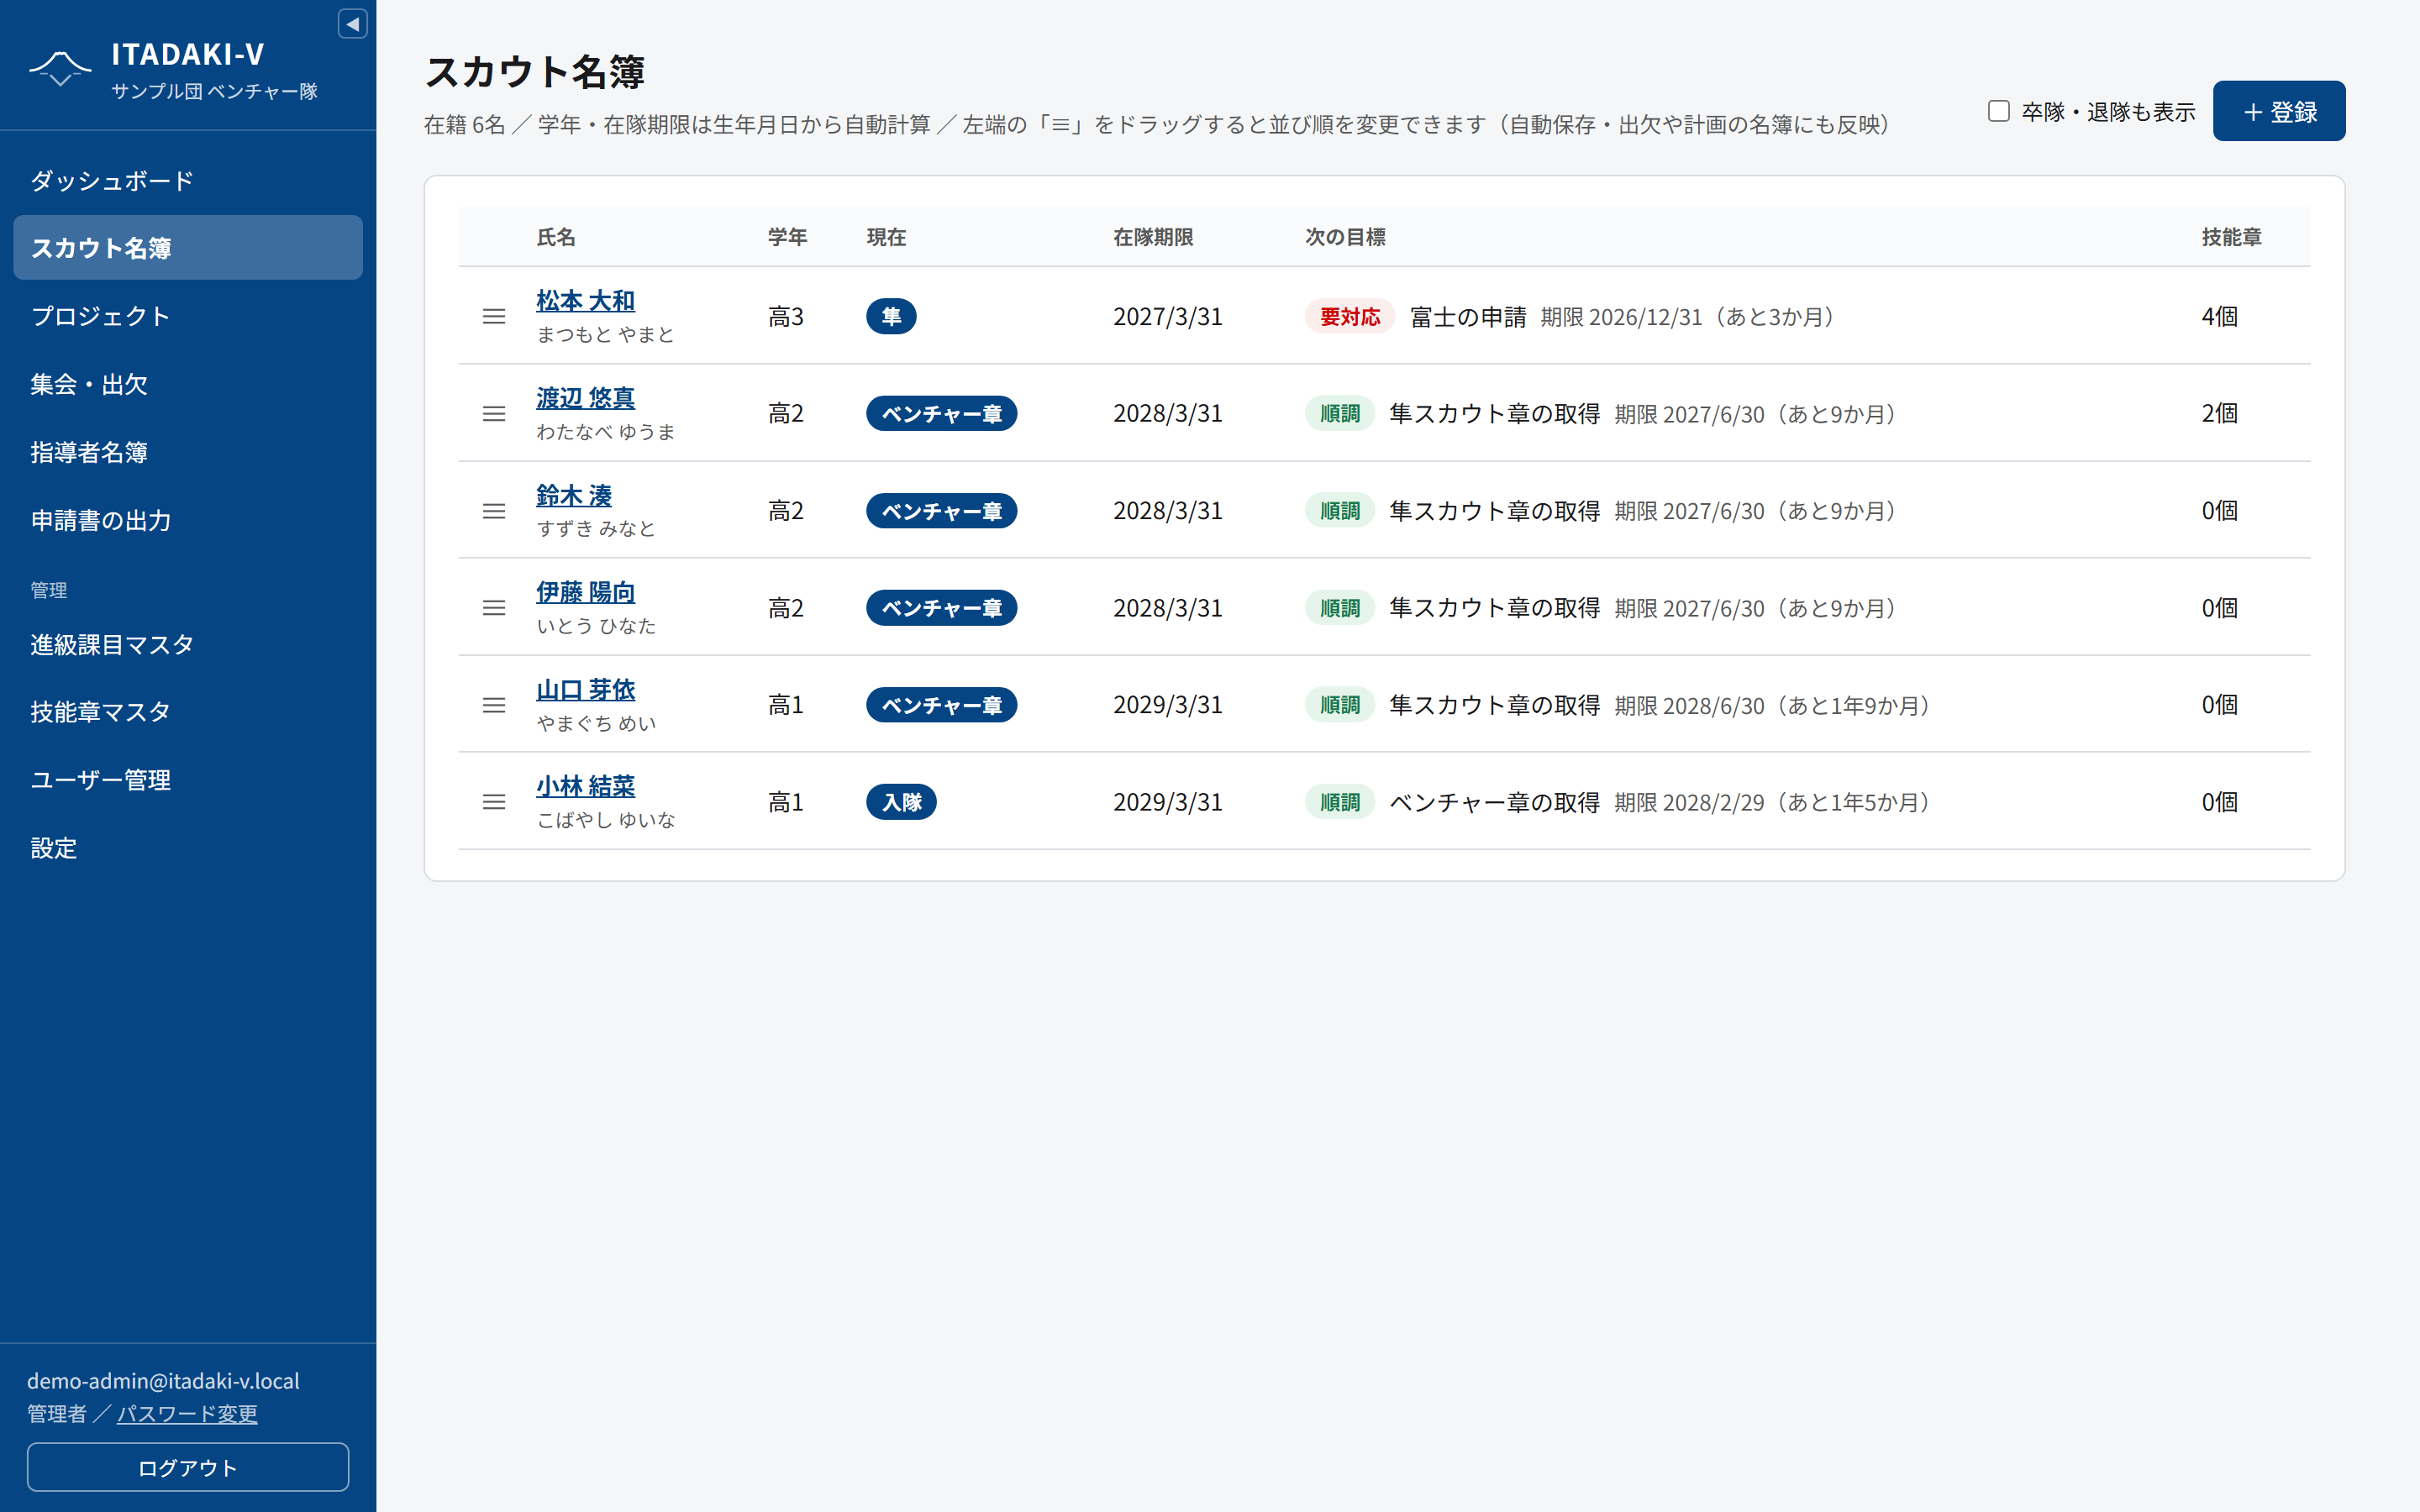This screenshot has width=2420, height=1512.
Task: Open 設定 in the sidebar
Action: pyautogui.click(x=188, y=848)
